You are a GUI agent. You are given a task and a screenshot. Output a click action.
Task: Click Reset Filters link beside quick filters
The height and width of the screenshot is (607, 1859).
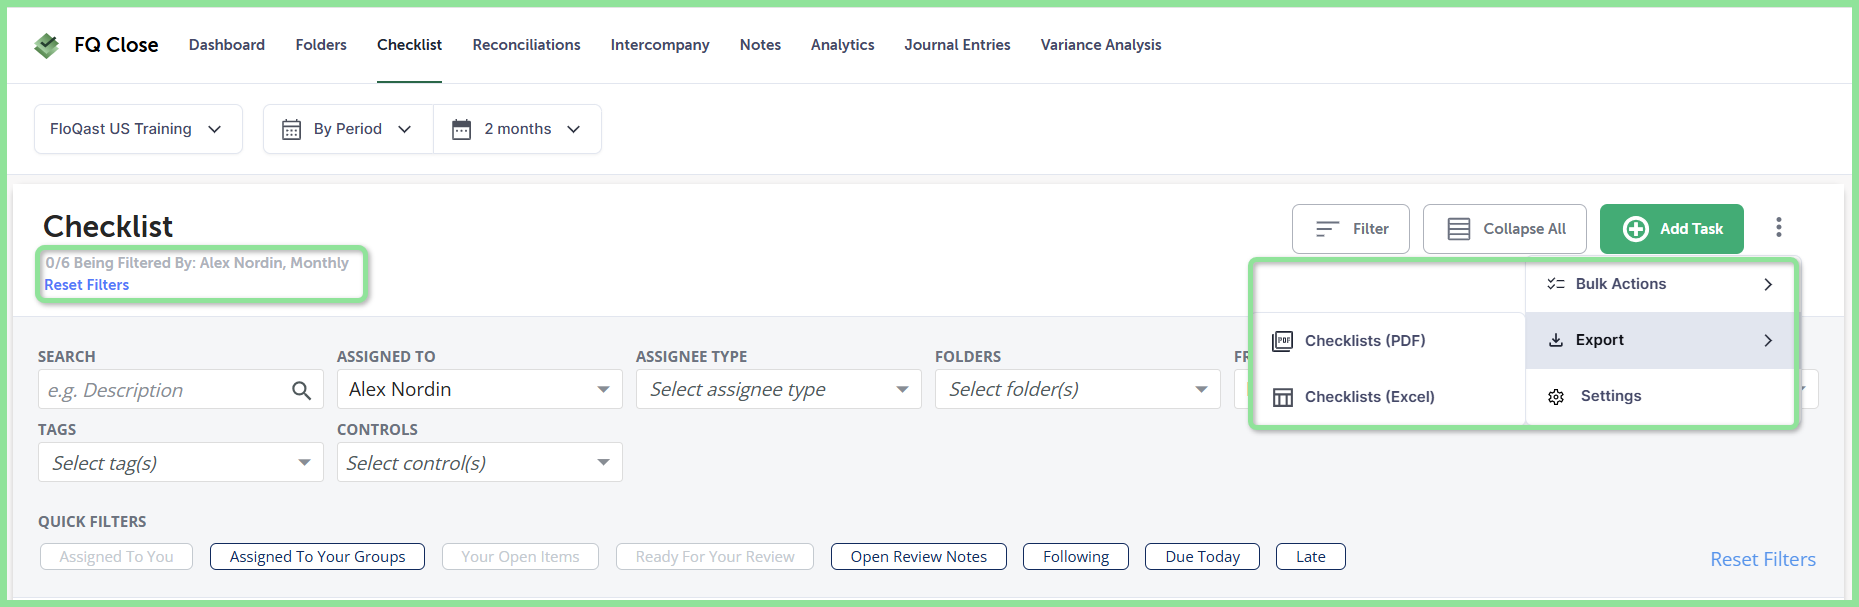[1763, 559]
